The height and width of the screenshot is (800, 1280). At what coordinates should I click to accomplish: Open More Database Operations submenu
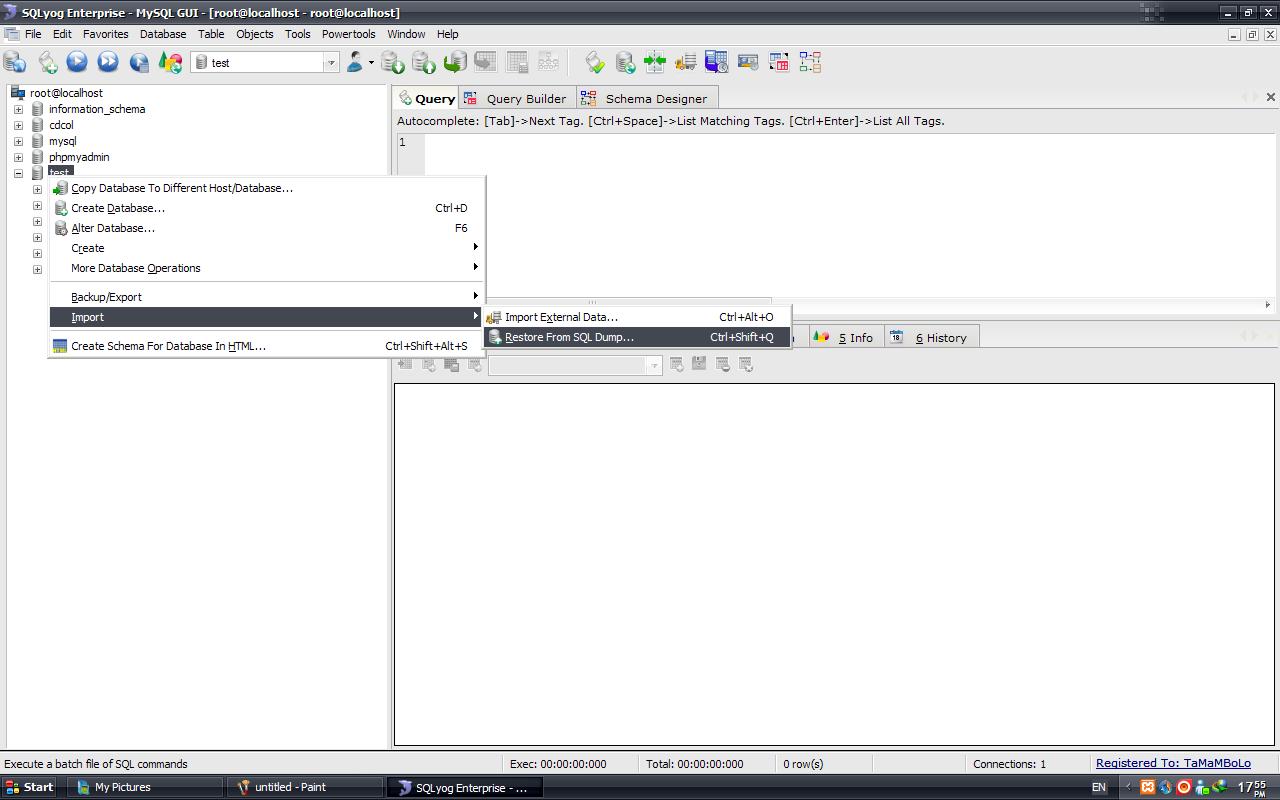click(266, 268)
